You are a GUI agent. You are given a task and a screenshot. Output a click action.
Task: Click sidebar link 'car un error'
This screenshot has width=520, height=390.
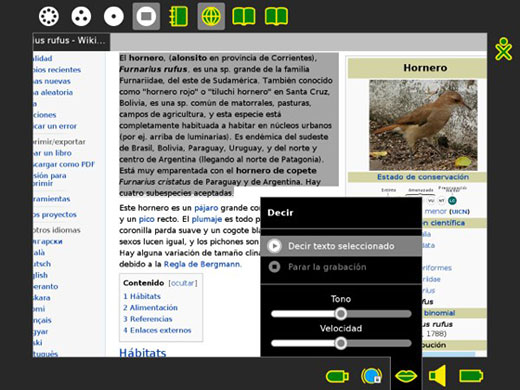coord(55,126)
